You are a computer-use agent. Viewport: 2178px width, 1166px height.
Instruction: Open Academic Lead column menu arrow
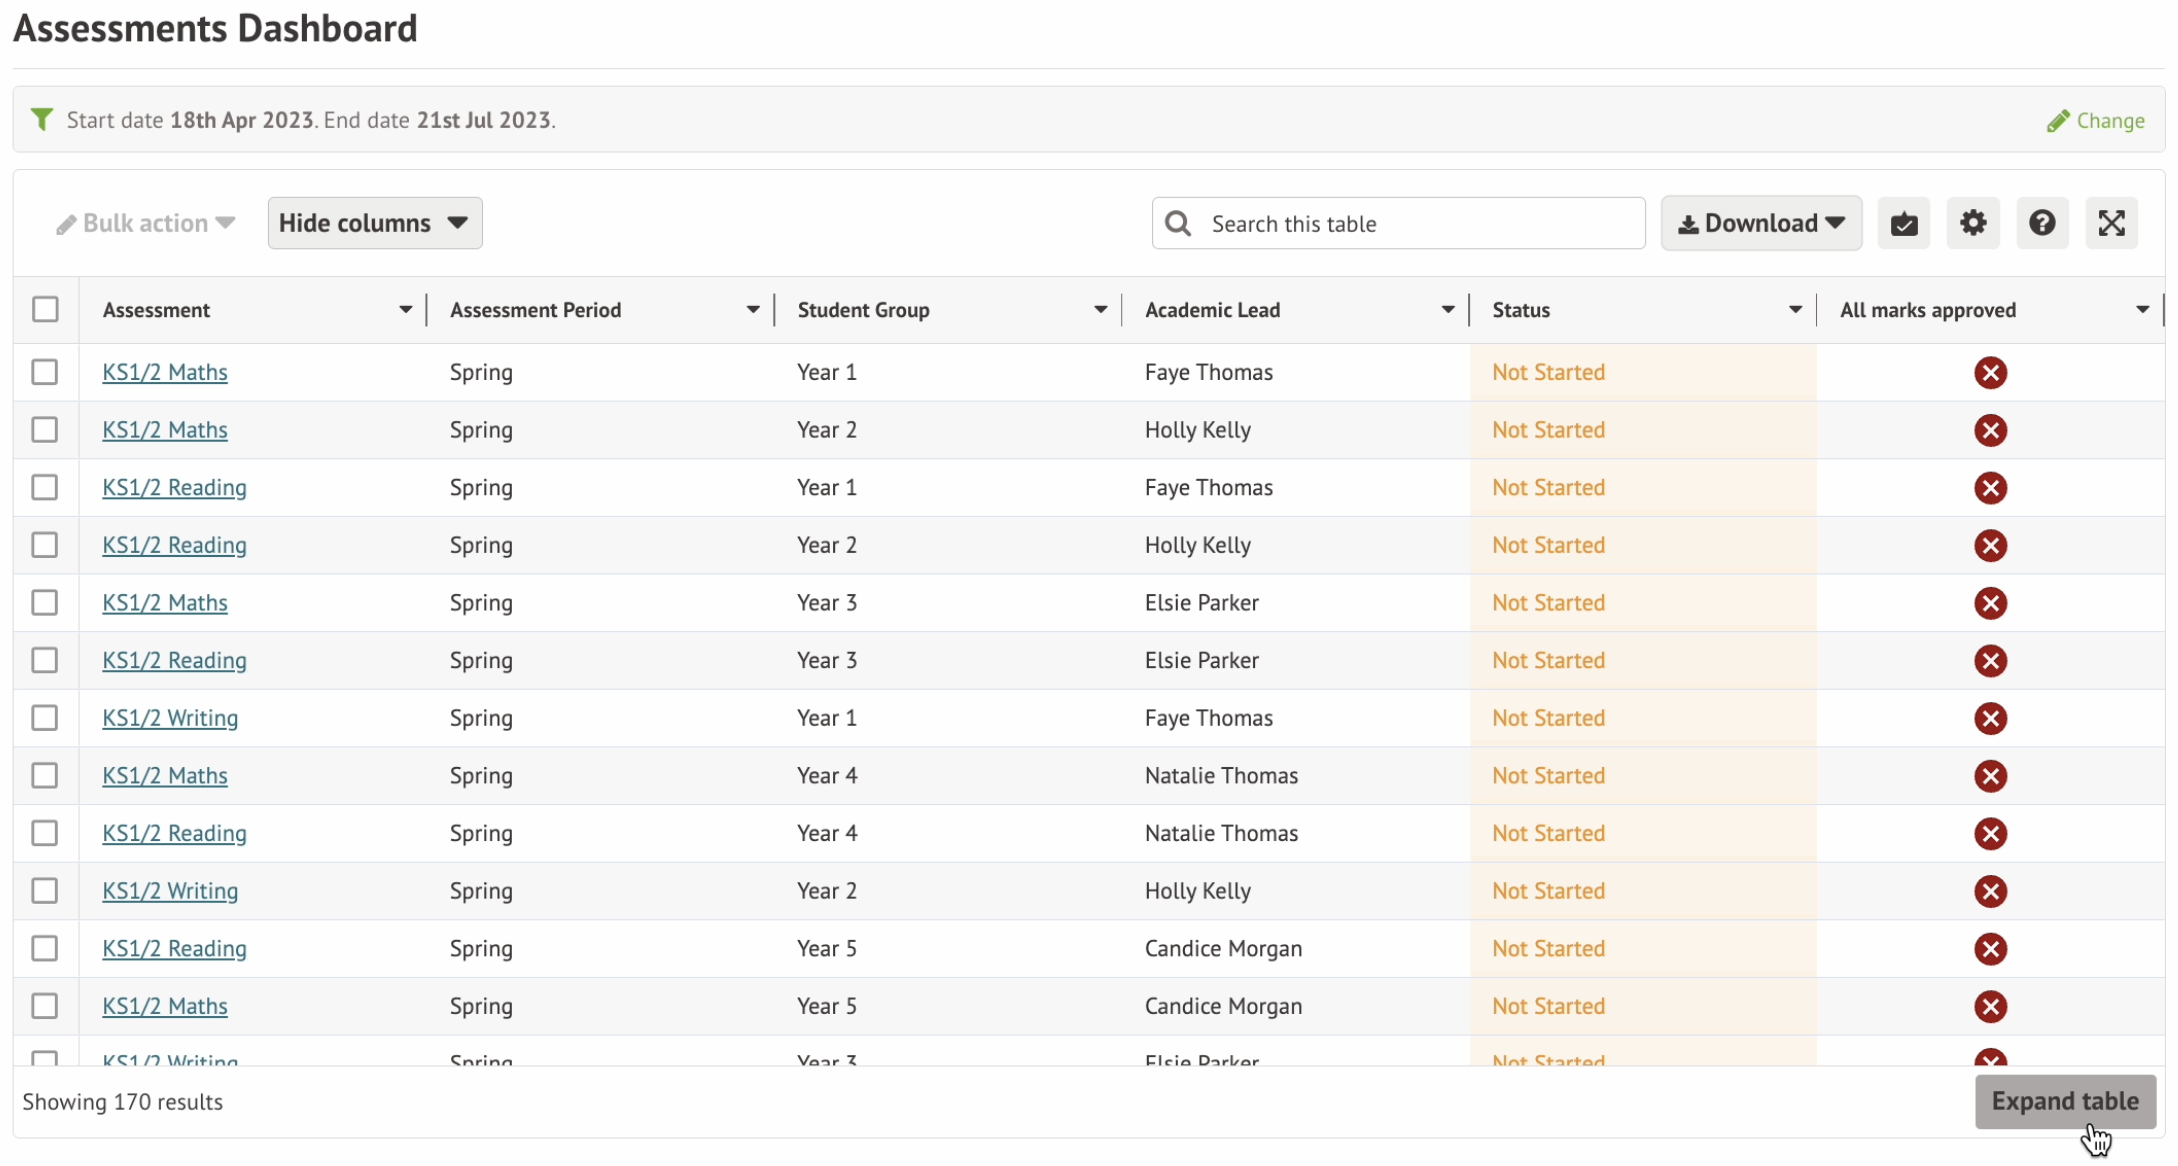1447,310
